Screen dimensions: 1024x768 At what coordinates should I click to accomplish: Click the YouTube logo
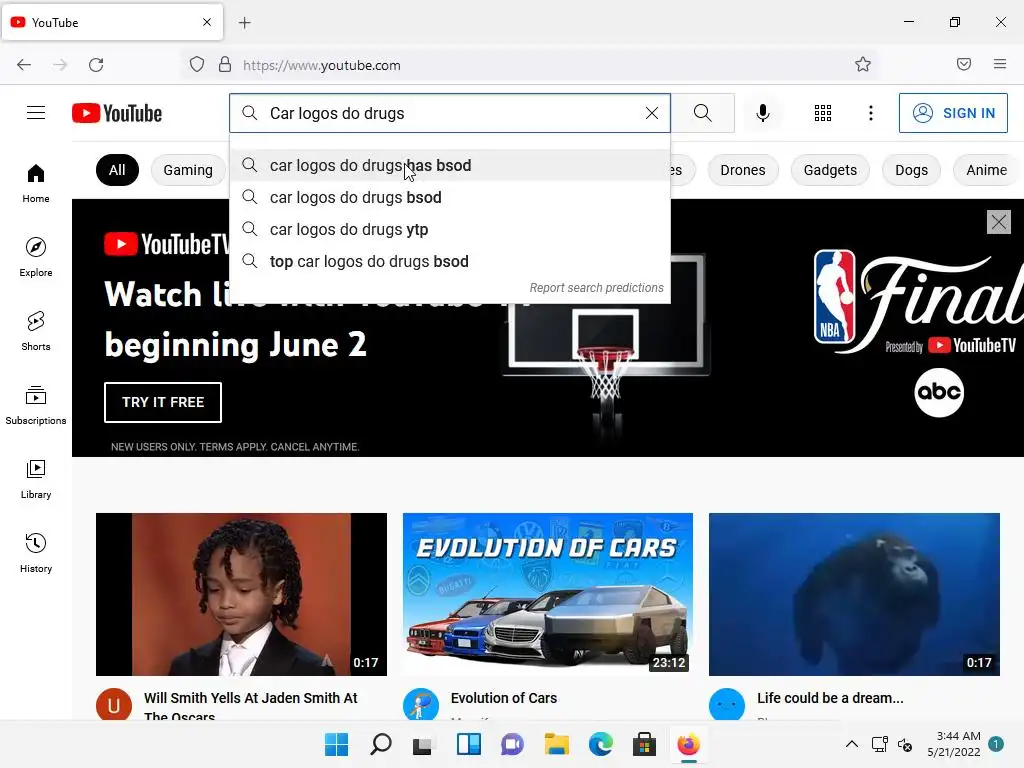pyautogui.click(x=117, y=113)
